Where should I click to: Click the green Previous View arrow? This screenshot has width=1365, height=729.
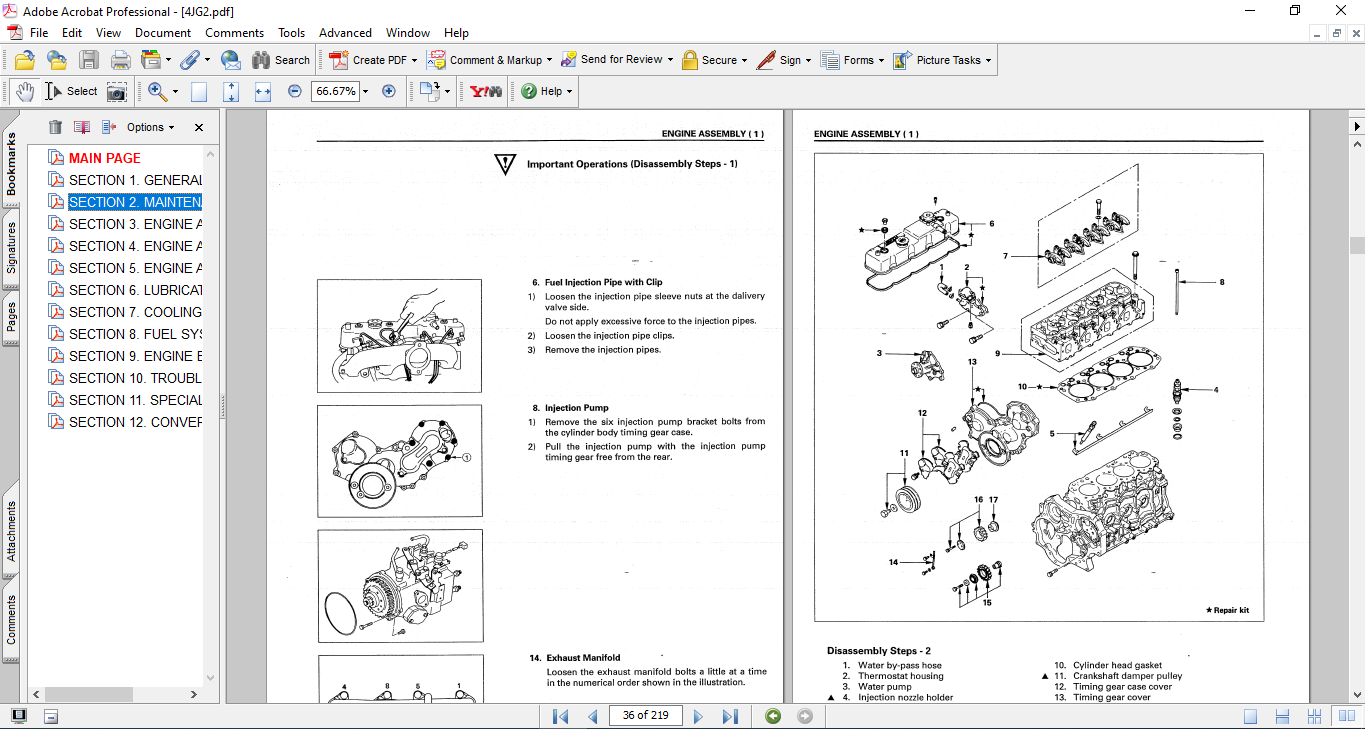point(772,716)
